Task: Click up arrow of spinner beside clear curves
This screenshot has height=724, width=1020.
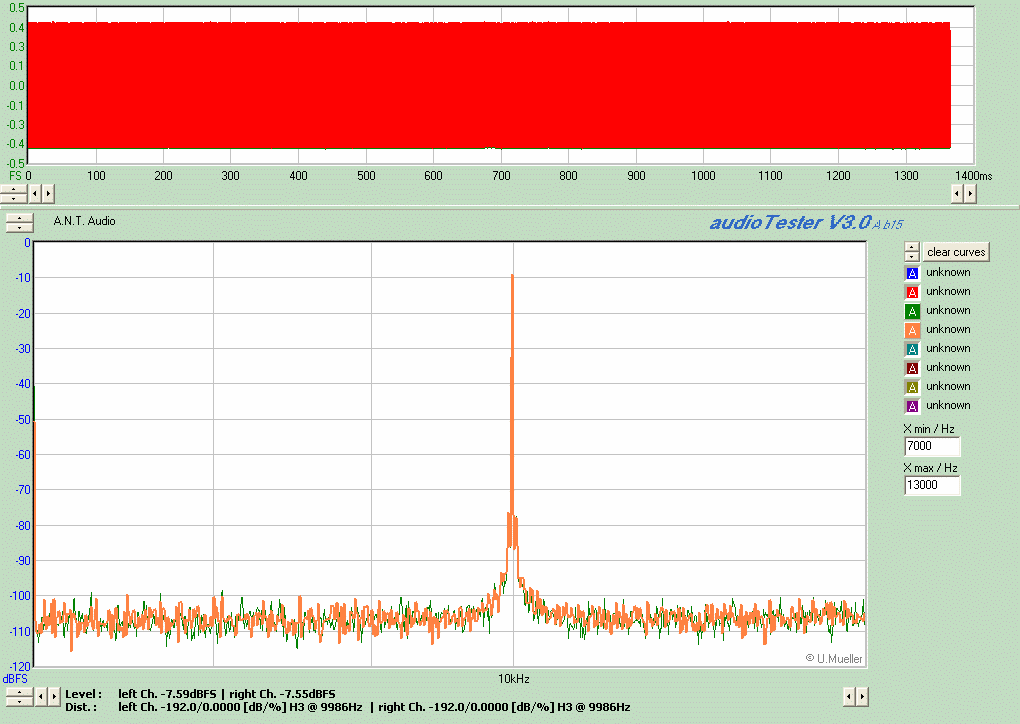Action: [911, 247]
